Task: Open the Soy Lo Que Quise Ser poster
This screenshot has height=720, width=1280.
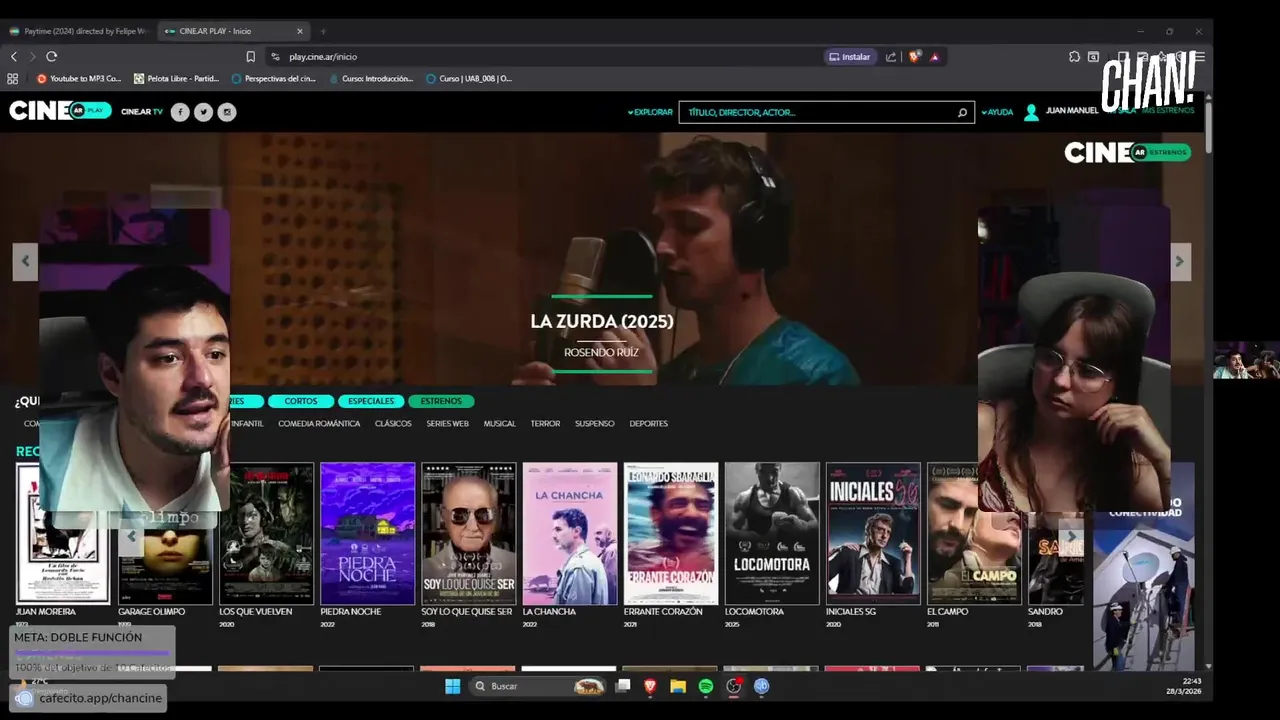Action: (469, 533)
